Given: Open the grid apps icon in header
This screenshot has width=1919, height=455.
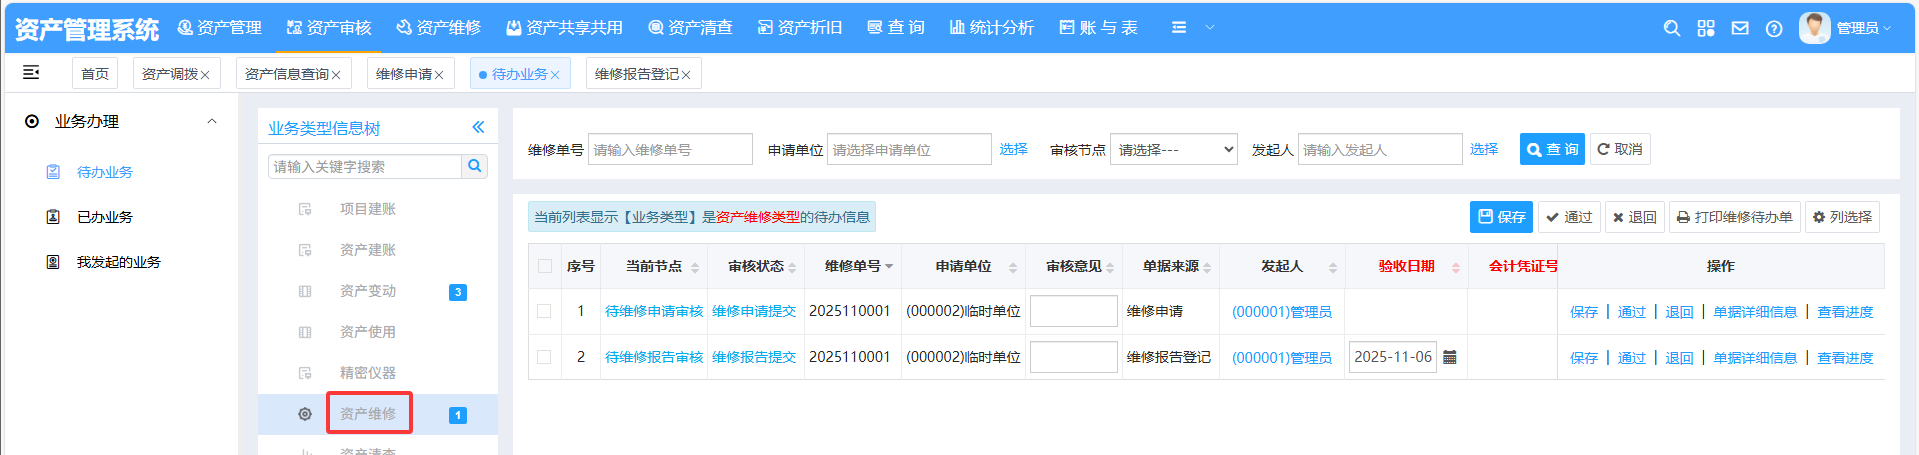Looking at the screenshot, I should (x=1706, y=28).
